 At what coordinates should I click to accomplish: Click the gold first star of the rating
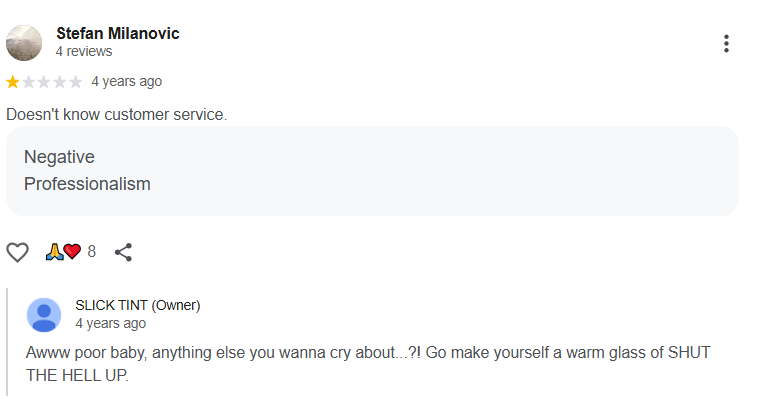[x=12, y=82]
